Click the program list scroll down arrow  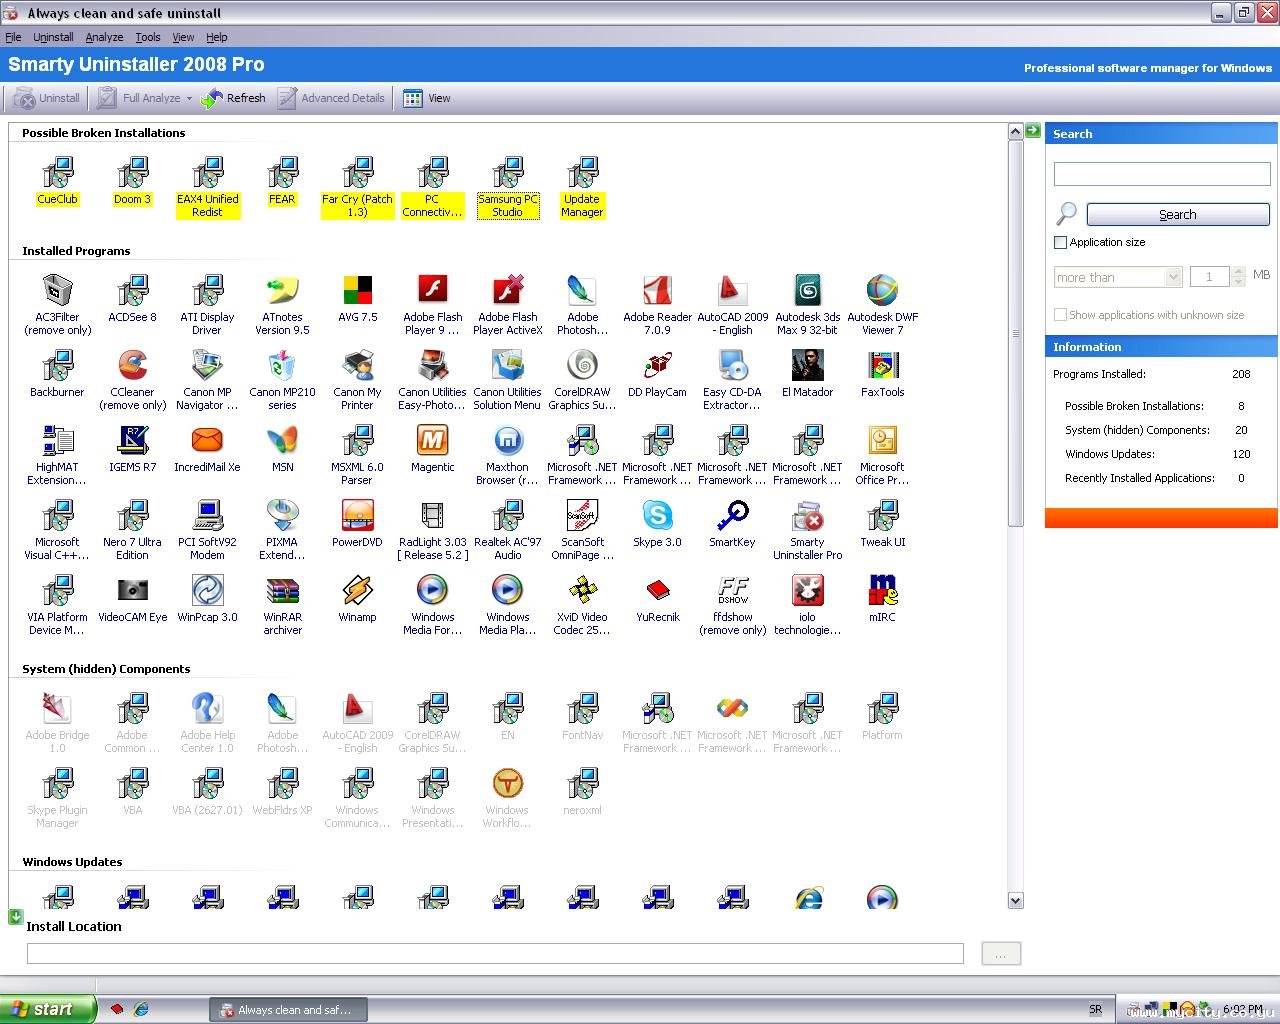pos(1016,900)
